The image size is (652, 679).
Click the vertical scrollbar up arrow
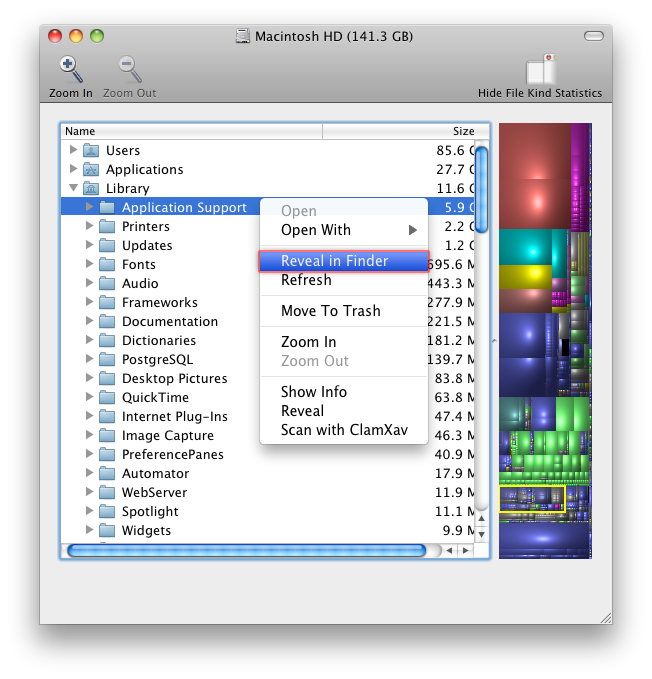481,518
